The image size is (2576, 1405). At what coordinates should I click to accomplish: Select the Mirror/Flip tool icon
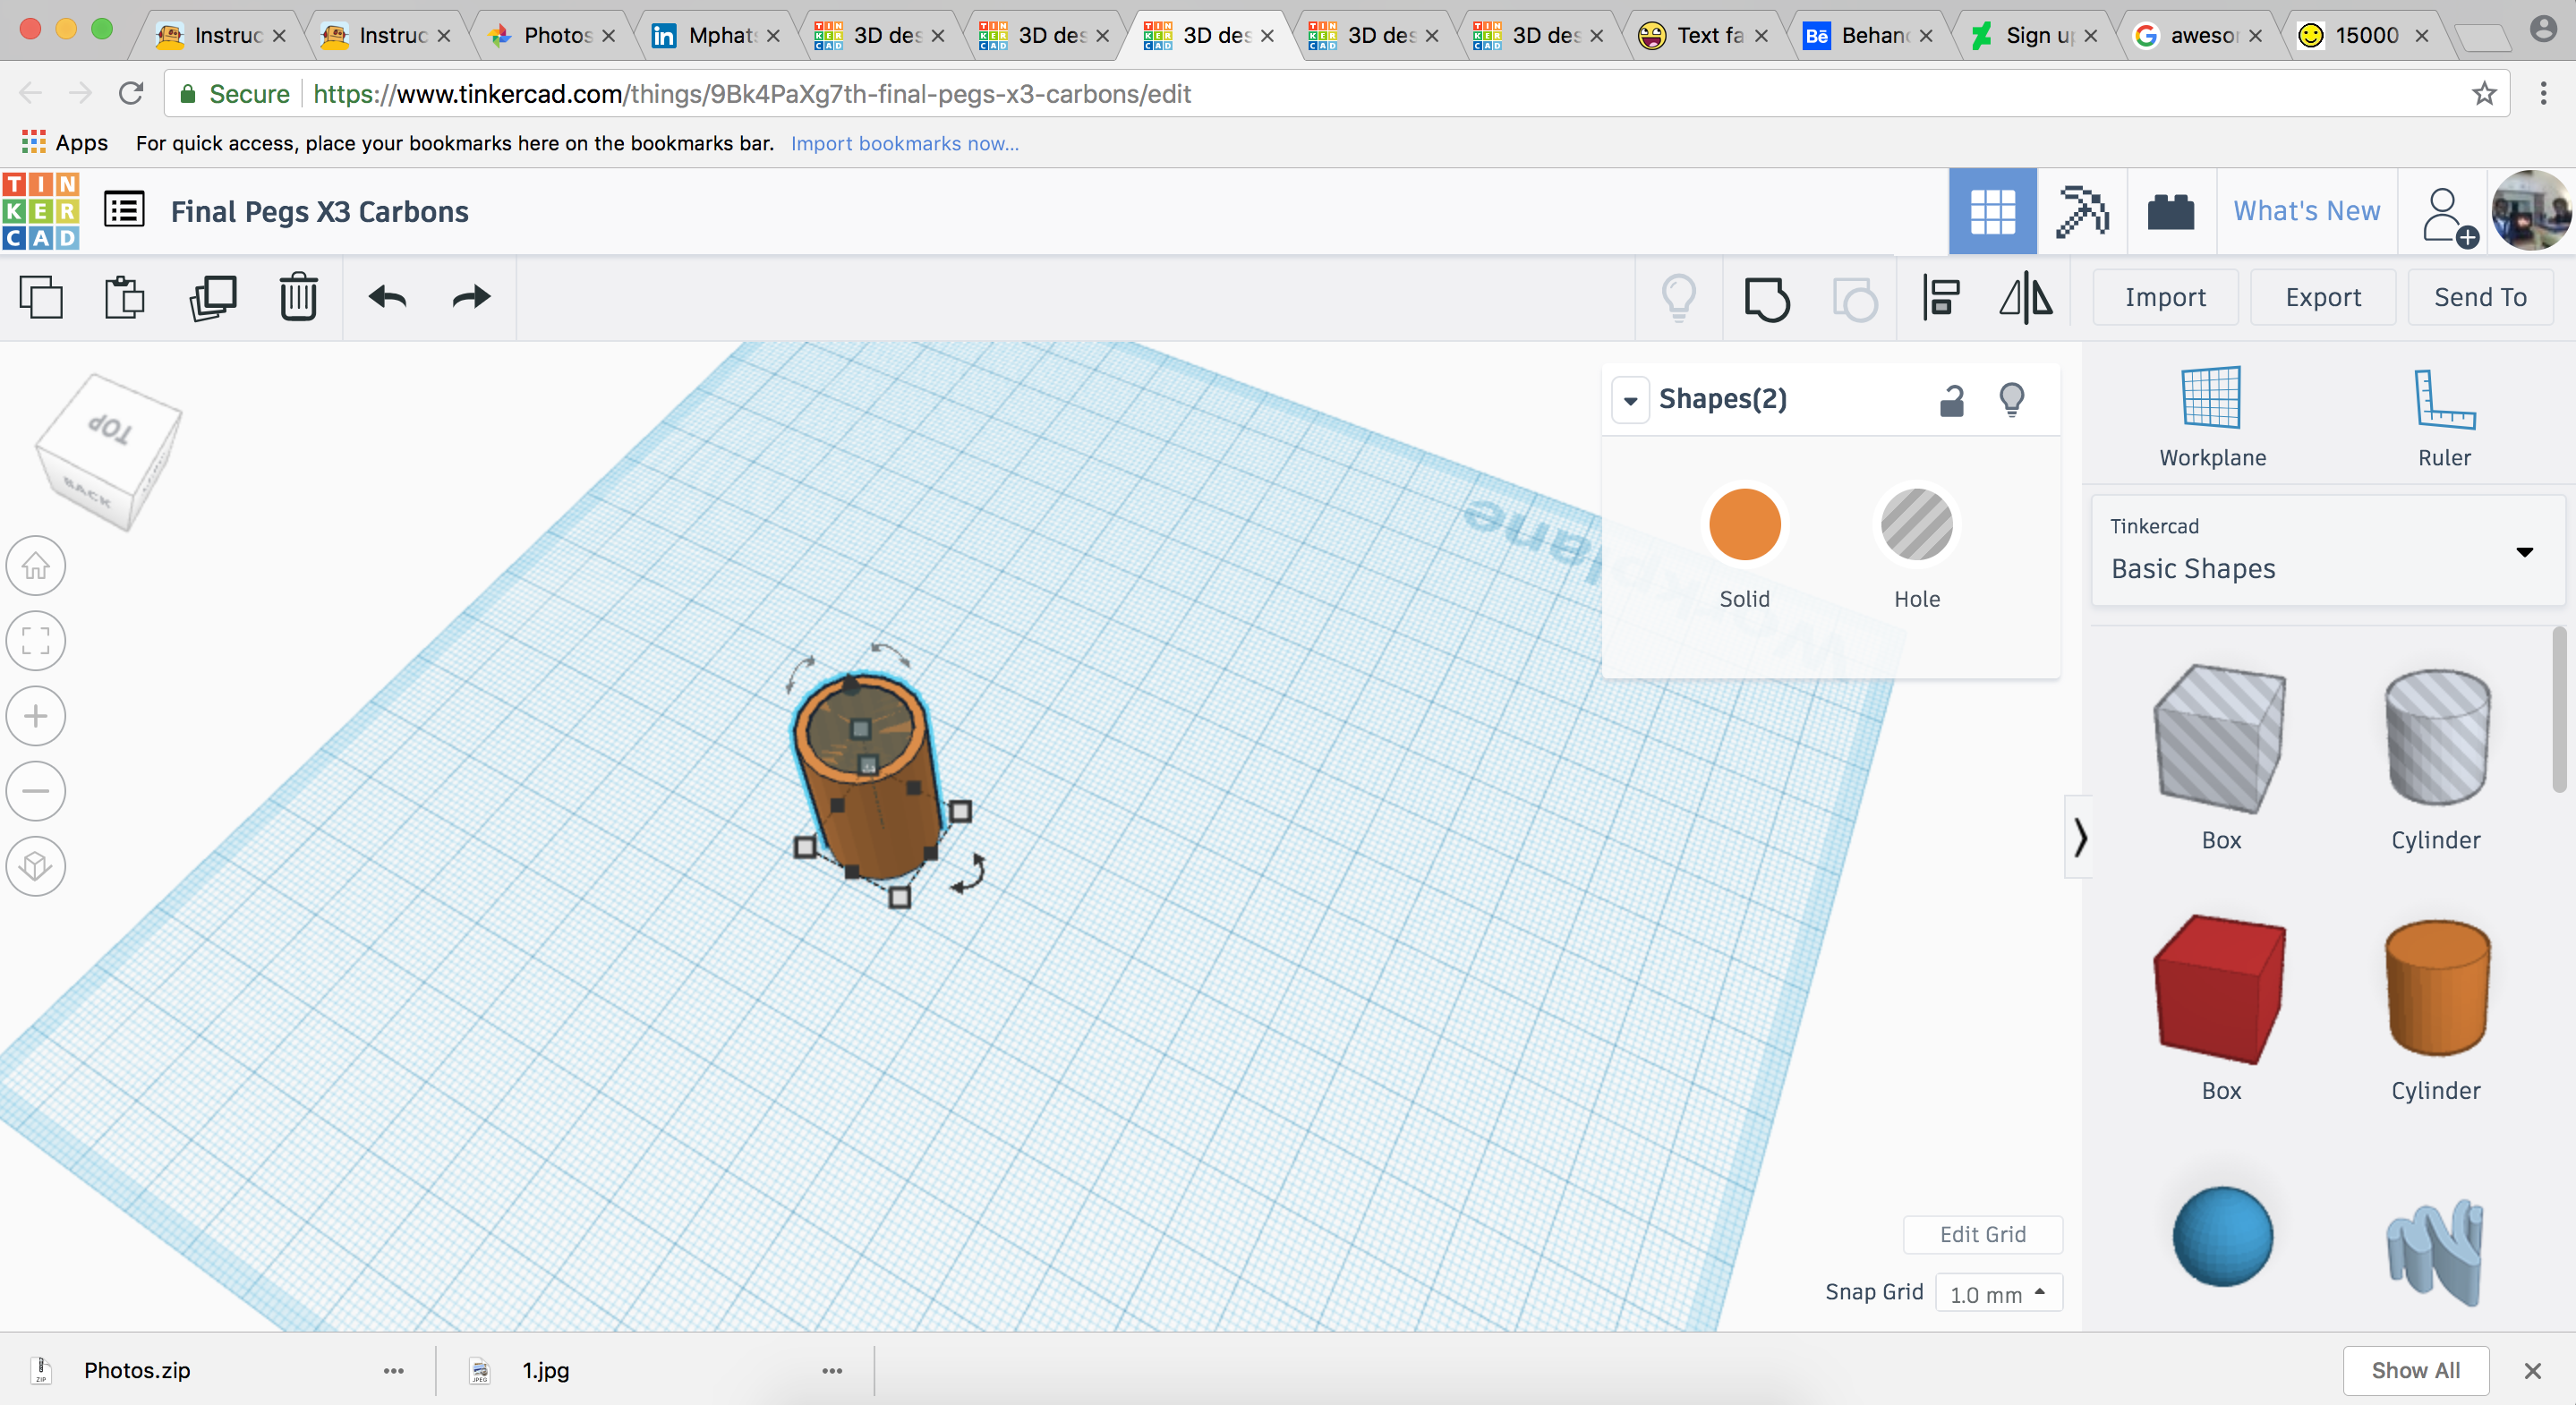(2025, 298)
